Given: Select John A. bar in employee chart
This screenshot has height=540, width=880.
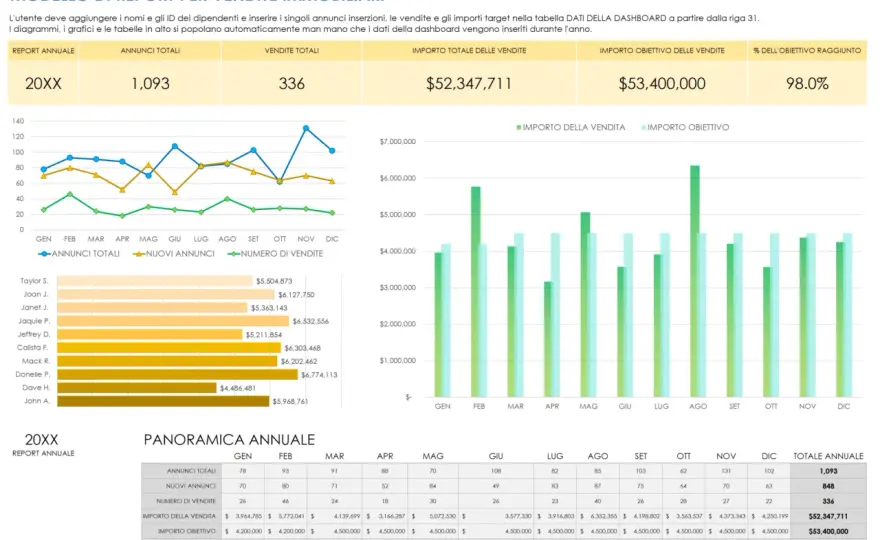Looking at the screenshot, I should [x=163, y=401].
